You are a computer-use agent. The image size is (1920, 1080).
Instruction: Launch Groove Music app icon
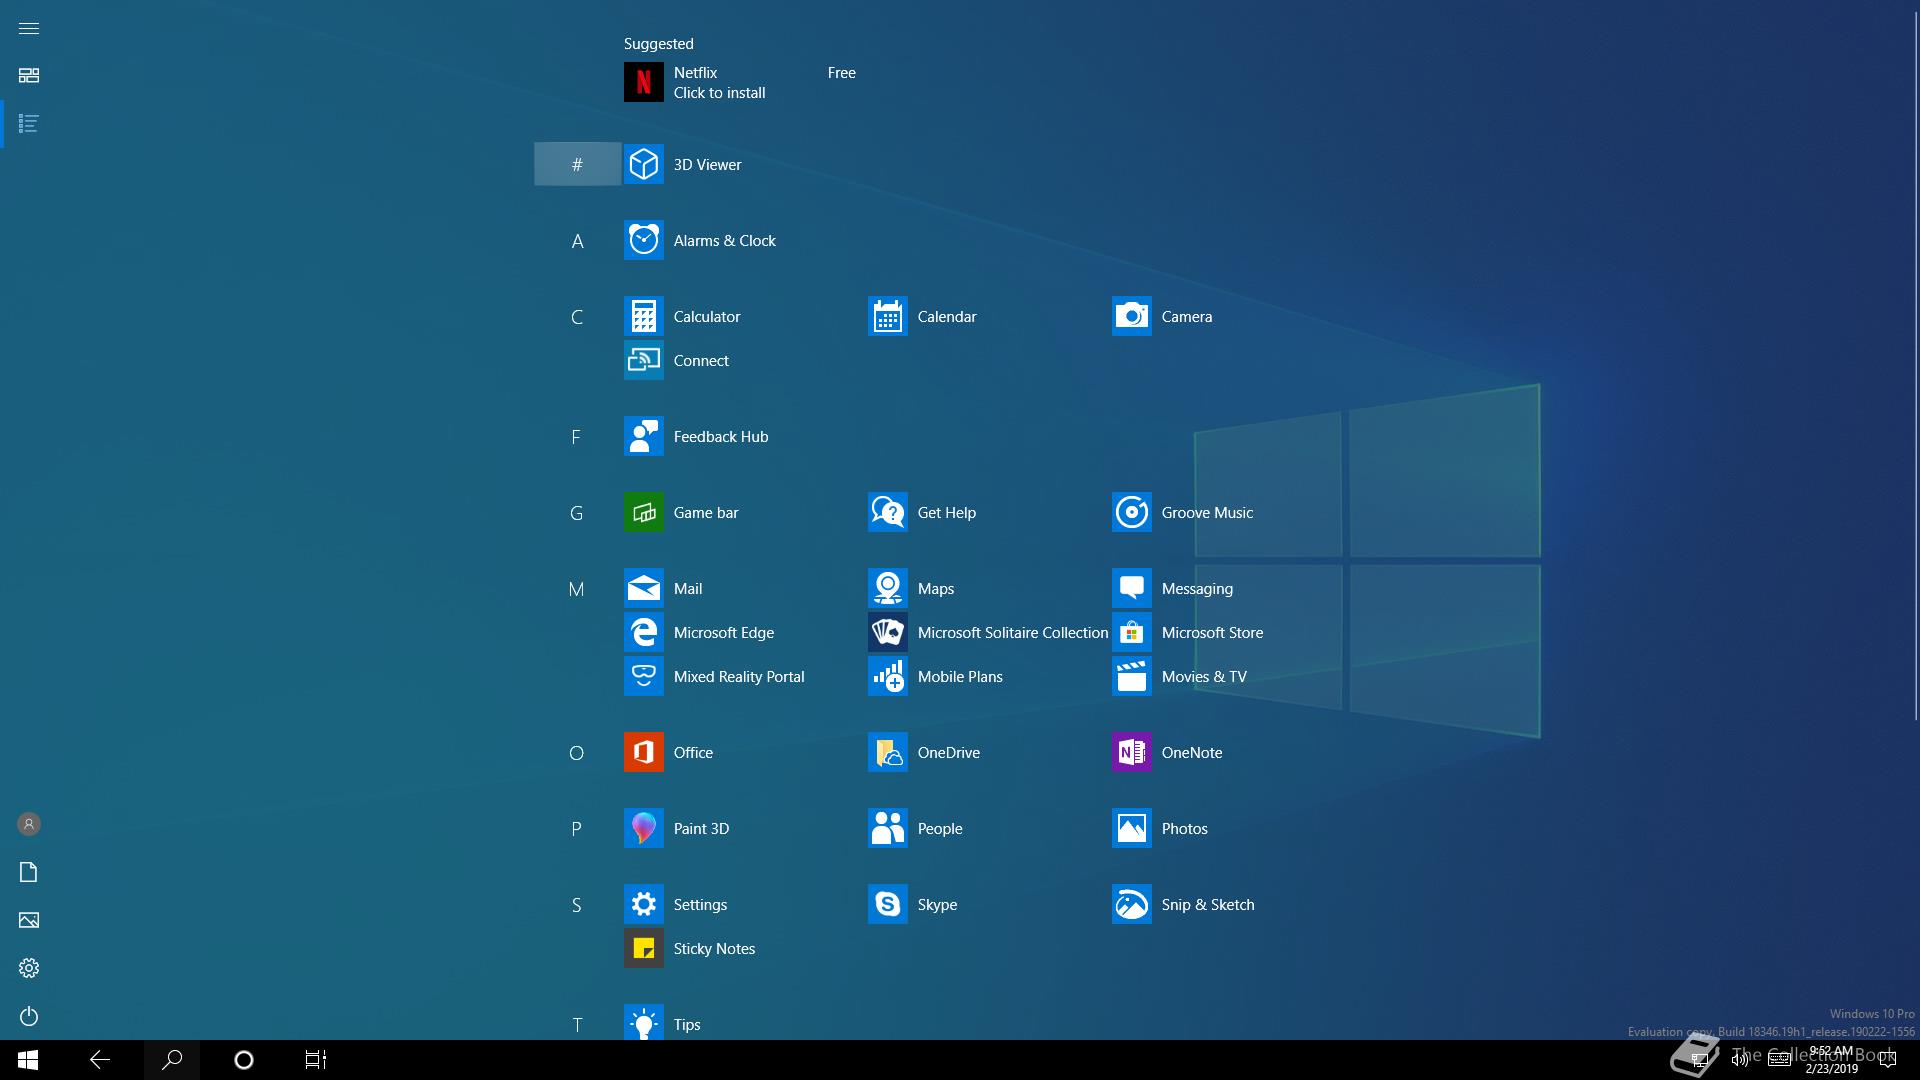click(x=1131, y=512)
